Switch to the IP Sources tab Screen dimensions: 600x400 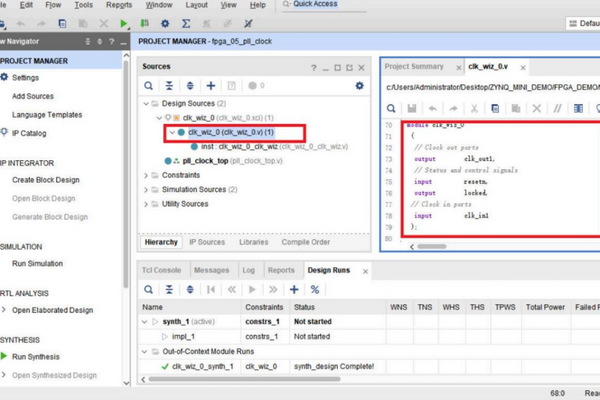pyautogui.click(x=207, y=242)
